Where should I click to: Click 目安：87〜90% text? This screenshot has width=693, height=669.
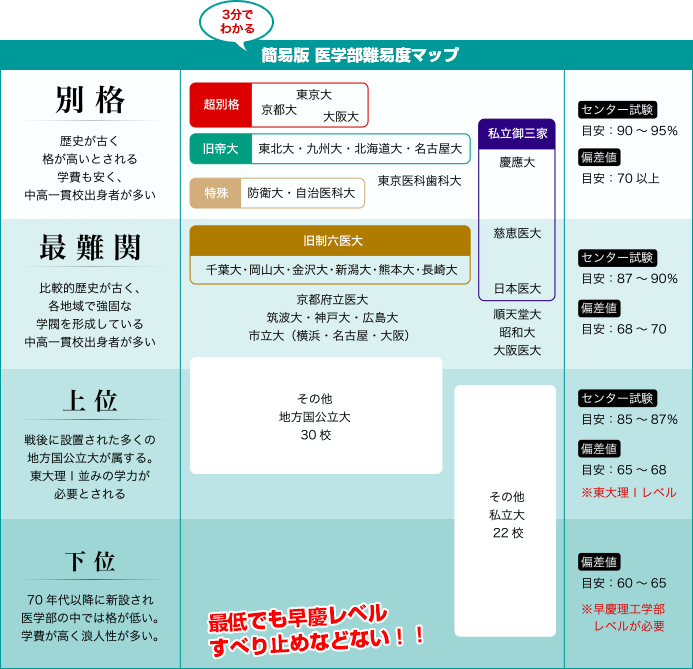pos(629,279)
